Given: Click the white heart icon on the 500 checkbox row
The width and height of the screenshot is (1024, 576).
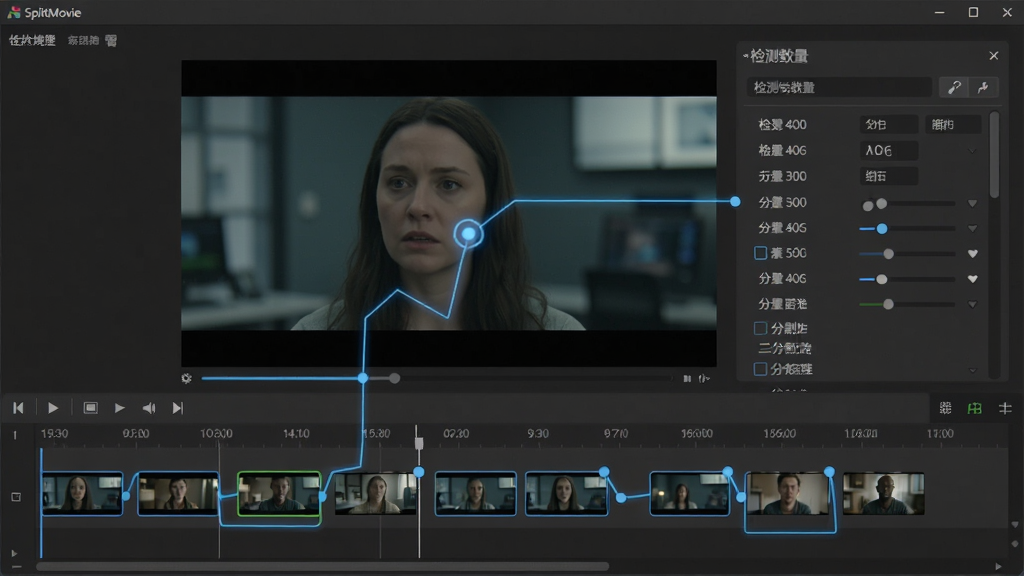Looking at the screenshot, I should click(x=972, y=253).
